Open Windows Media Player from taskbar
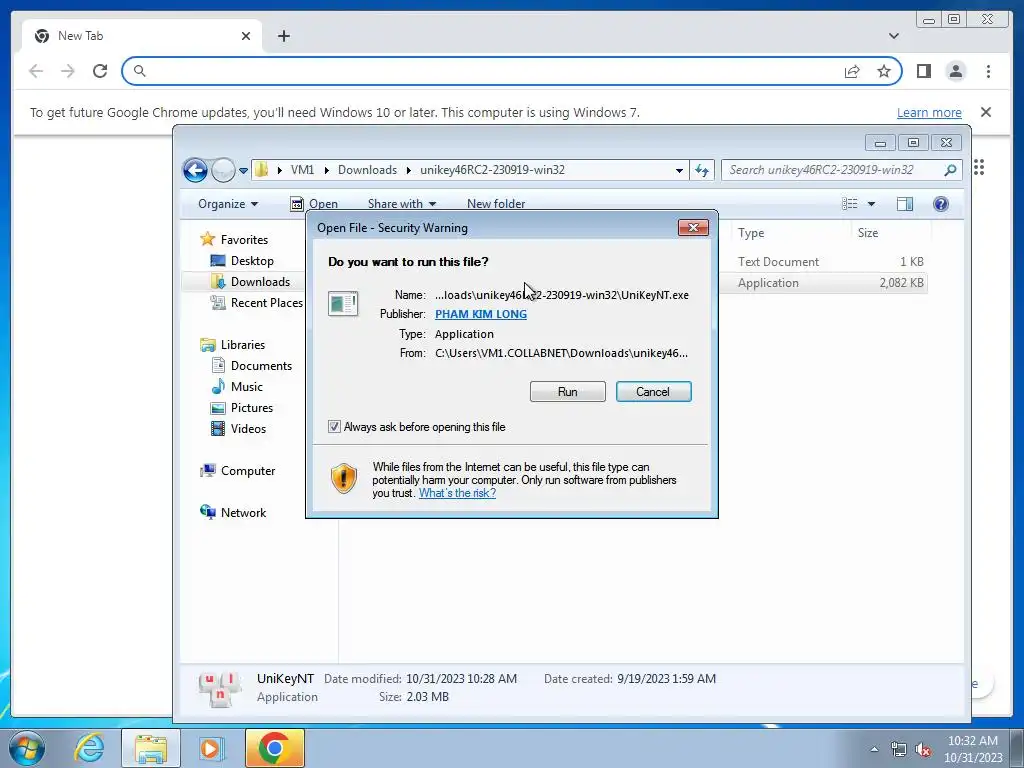 [x=210, y=748]
